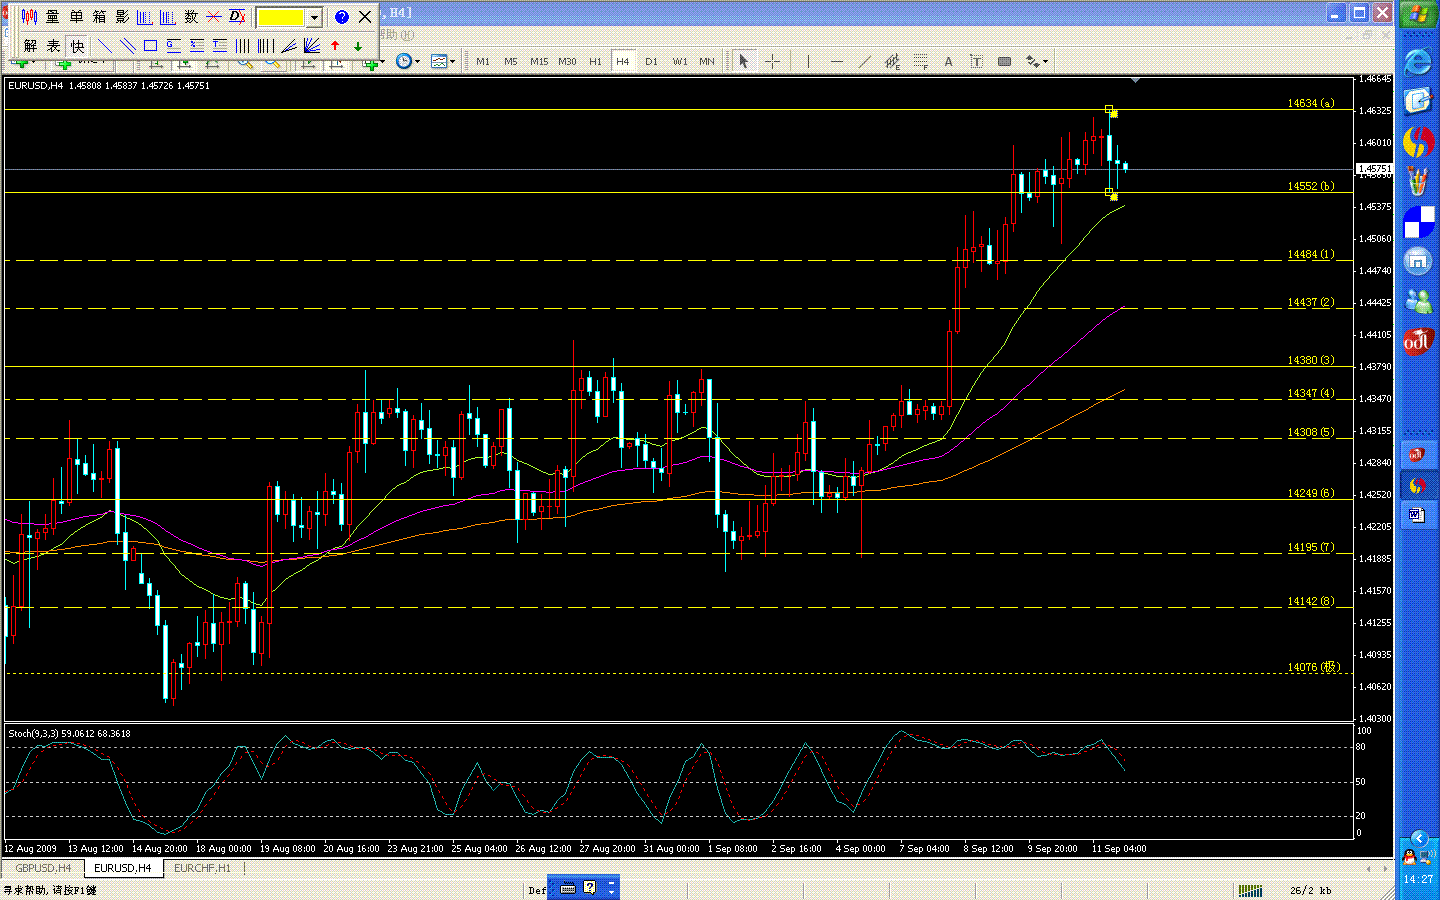The height and width of the screenshot is (900, 1440).
Task: Select the double parallel lines channel tool
Action: tap(128, 46)
